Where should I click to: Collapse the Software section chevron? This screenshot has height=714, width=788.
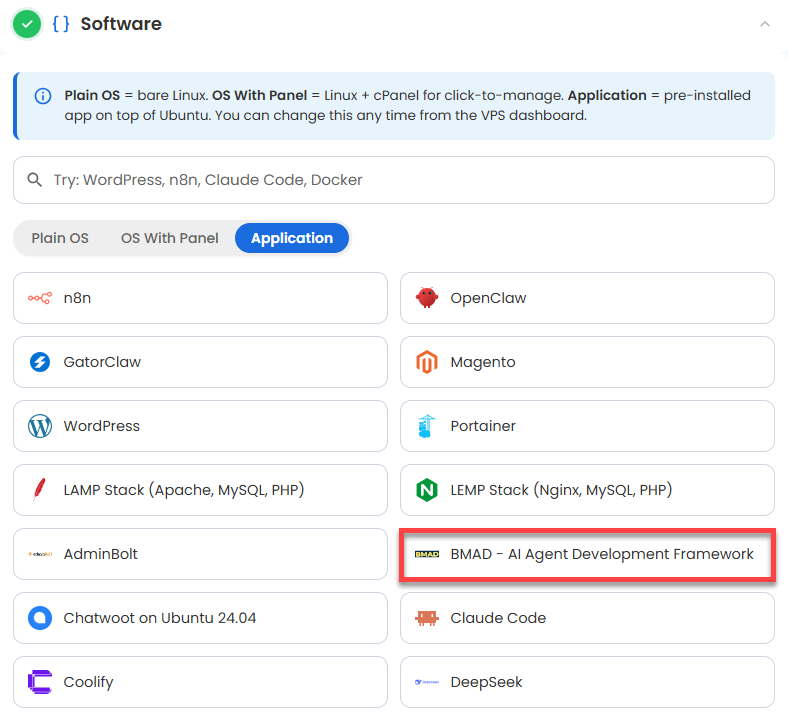pos(764,24)
